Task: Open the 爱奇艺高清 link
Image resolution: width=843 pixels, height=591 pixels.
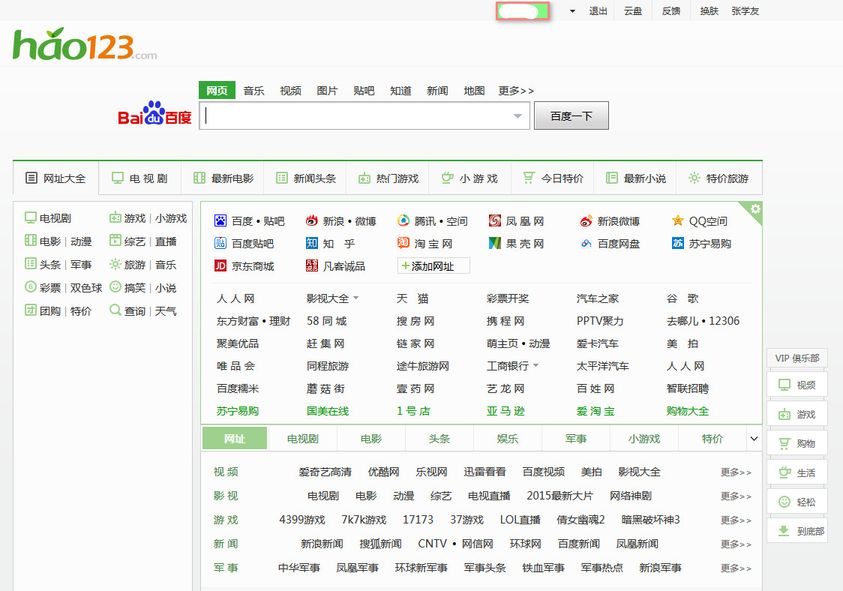Action: click(x=325, y=472)
